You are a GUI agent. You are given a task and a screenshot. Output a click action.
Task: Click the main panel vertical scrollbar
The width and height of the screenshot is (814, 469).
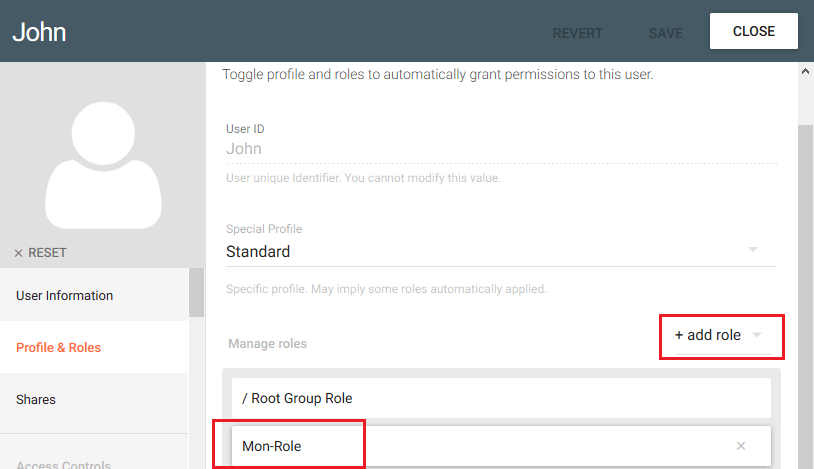point(805,297)
